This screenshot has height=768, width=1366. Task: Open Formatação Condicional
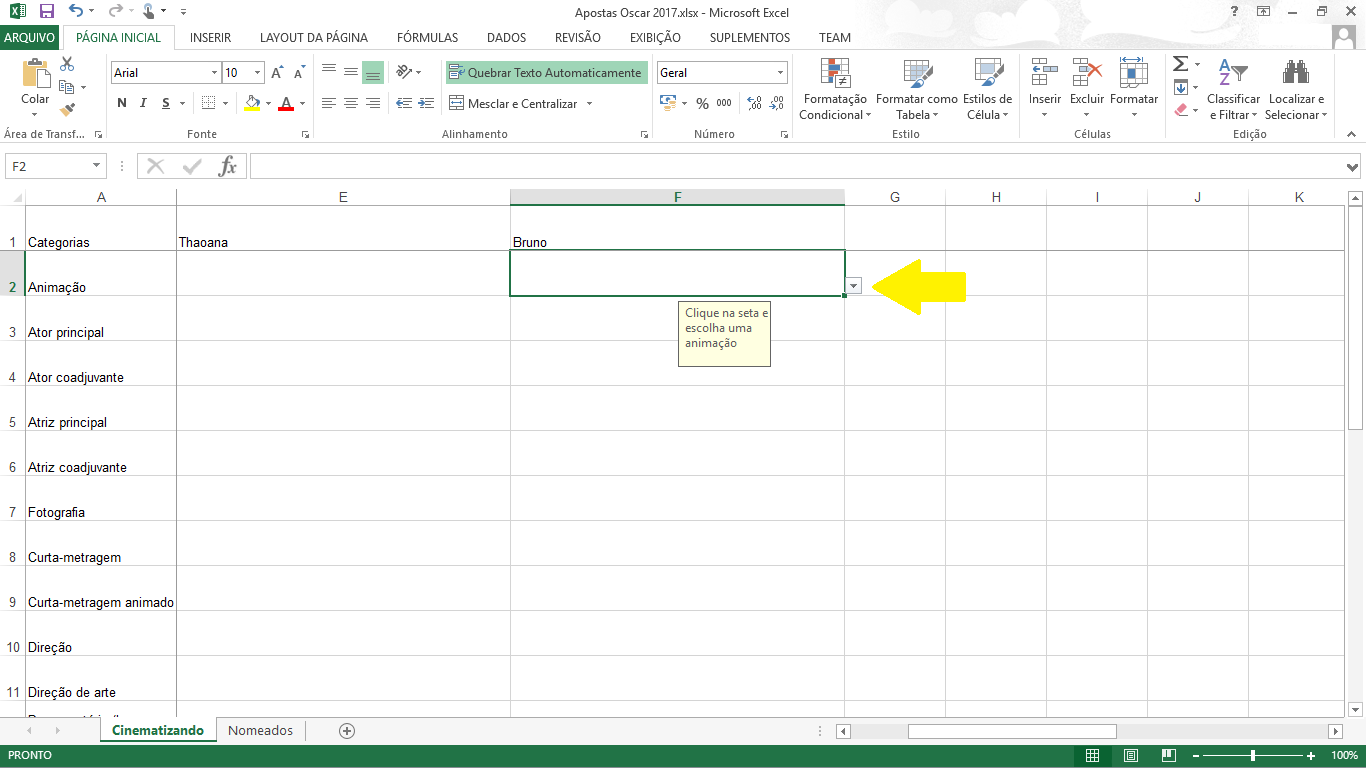tap(835, 90)
